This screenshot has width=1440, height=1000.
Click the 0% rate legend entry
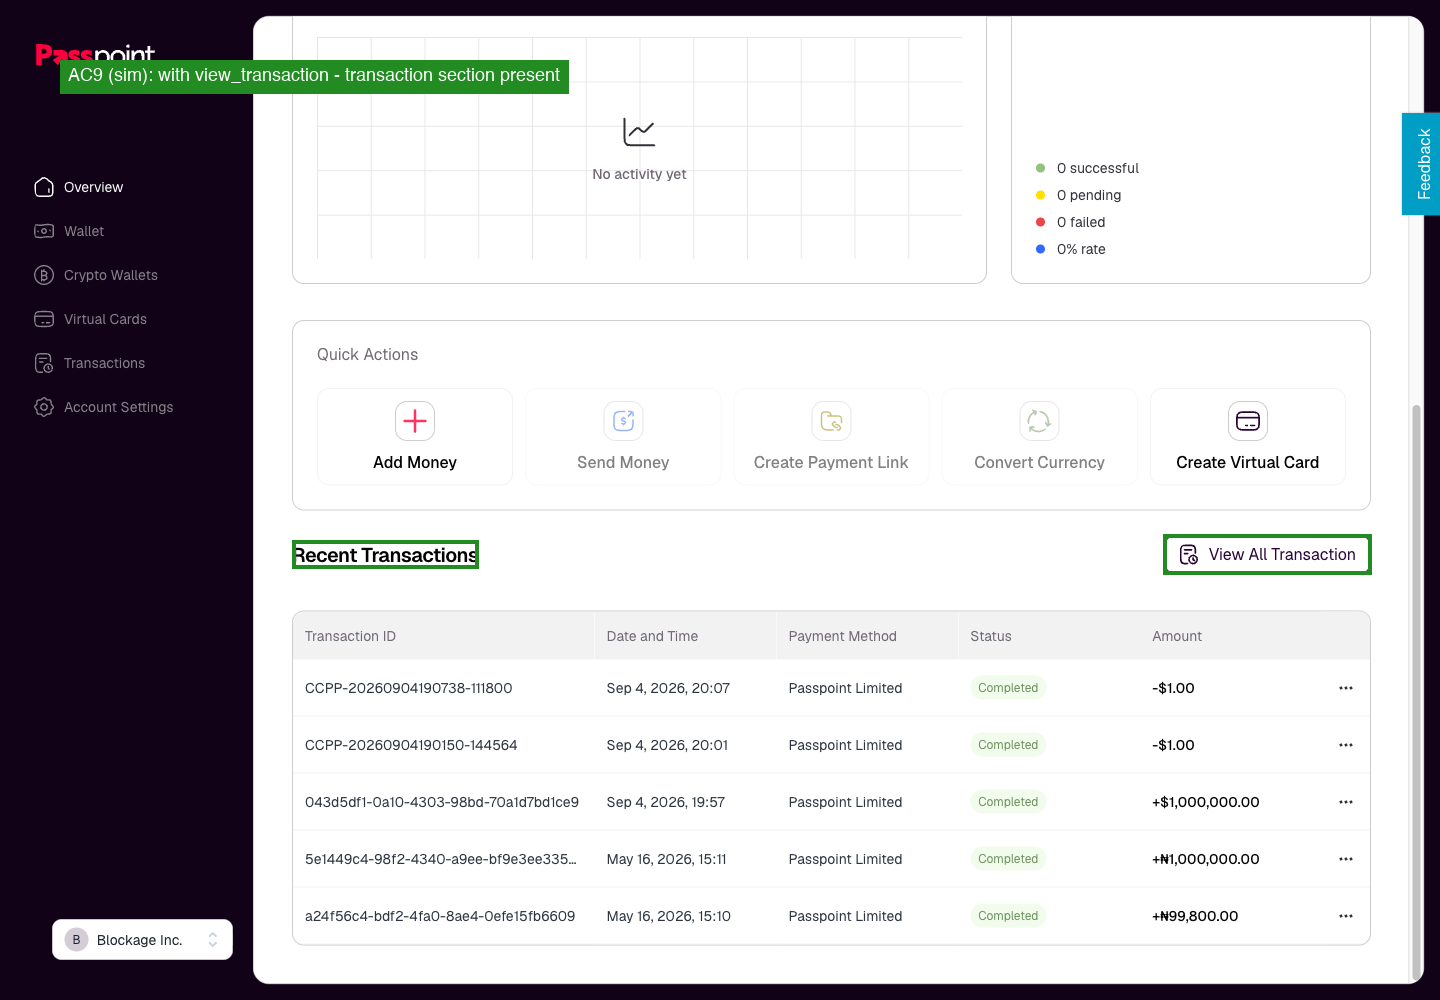point(1070,249)
